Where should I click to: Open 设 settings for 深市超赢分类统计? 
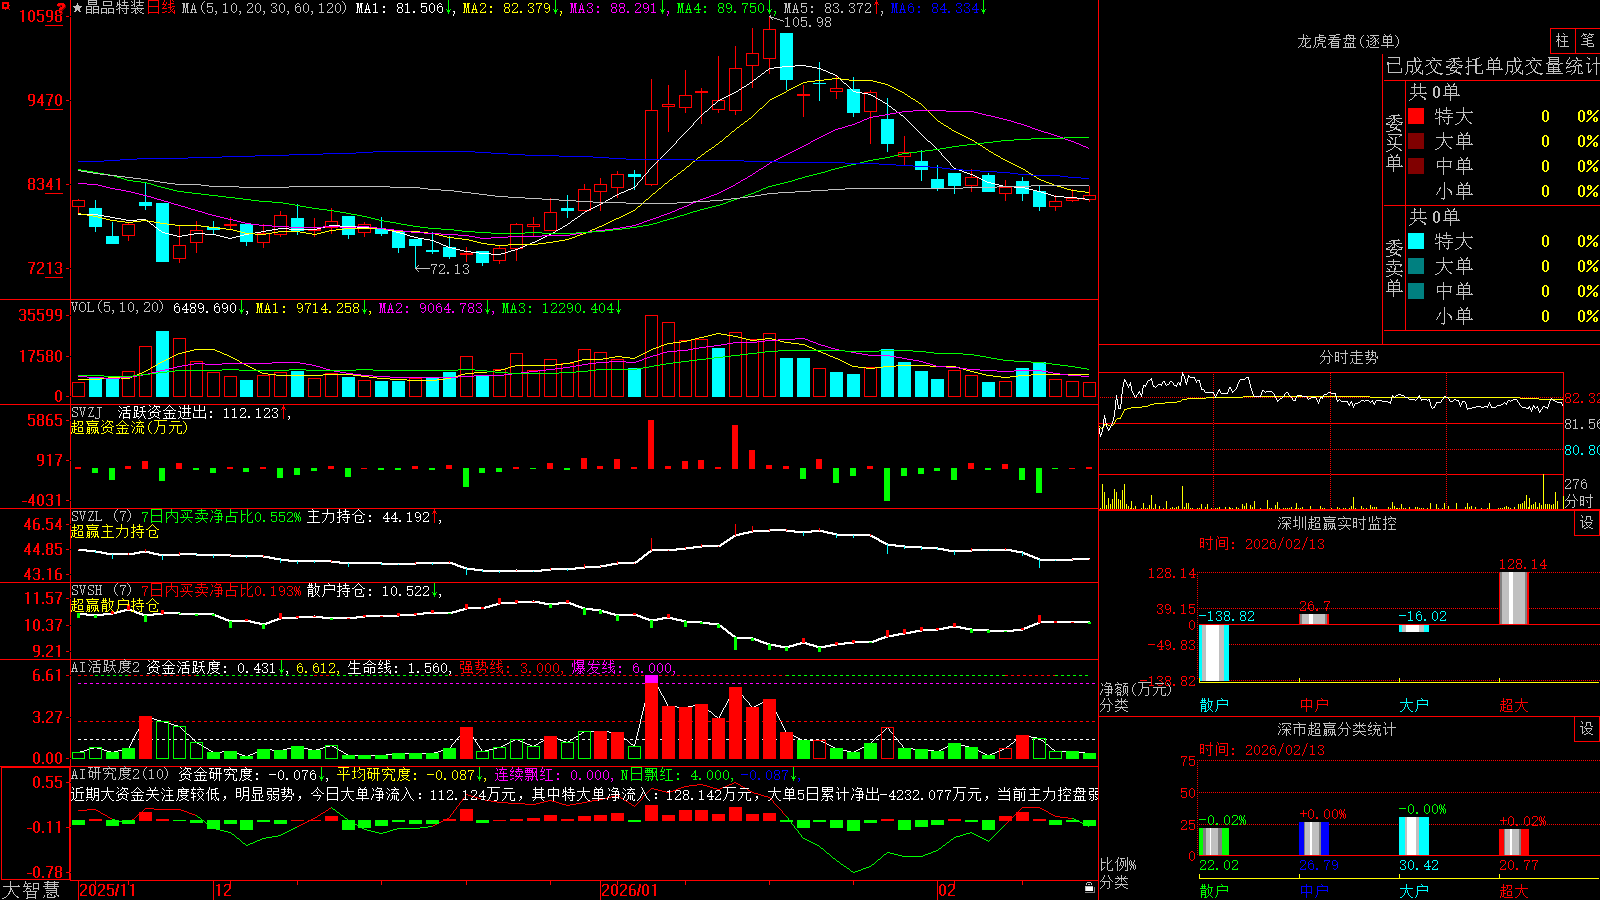coord(1587,729)
